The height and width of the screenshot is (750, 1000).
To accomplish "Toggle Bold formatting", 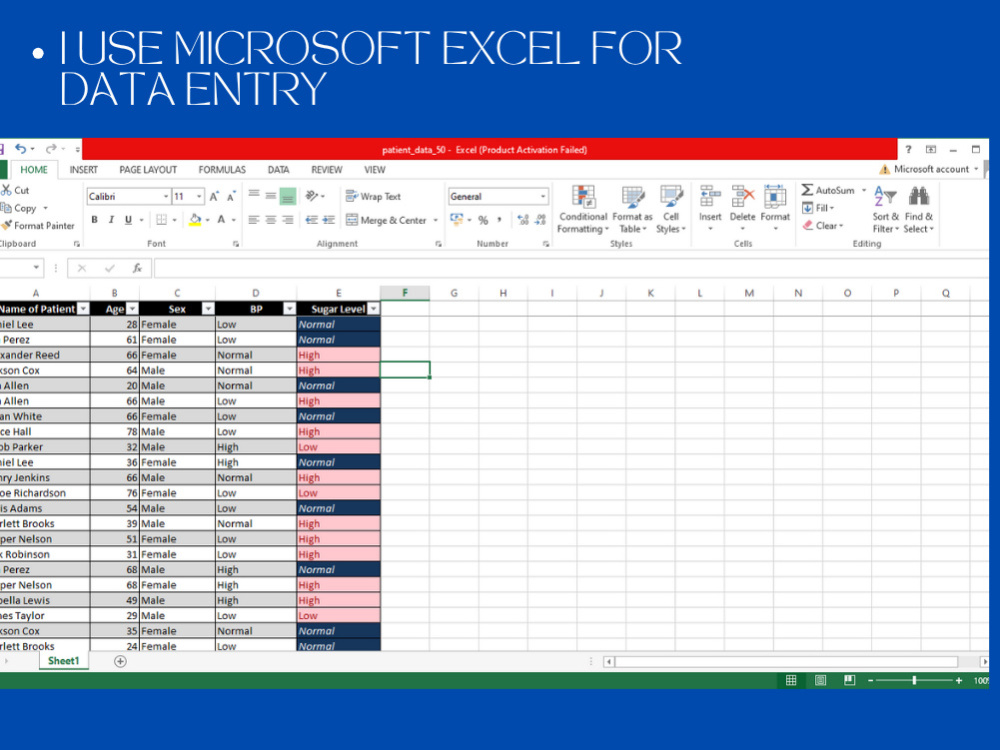I will coord(94,220).
